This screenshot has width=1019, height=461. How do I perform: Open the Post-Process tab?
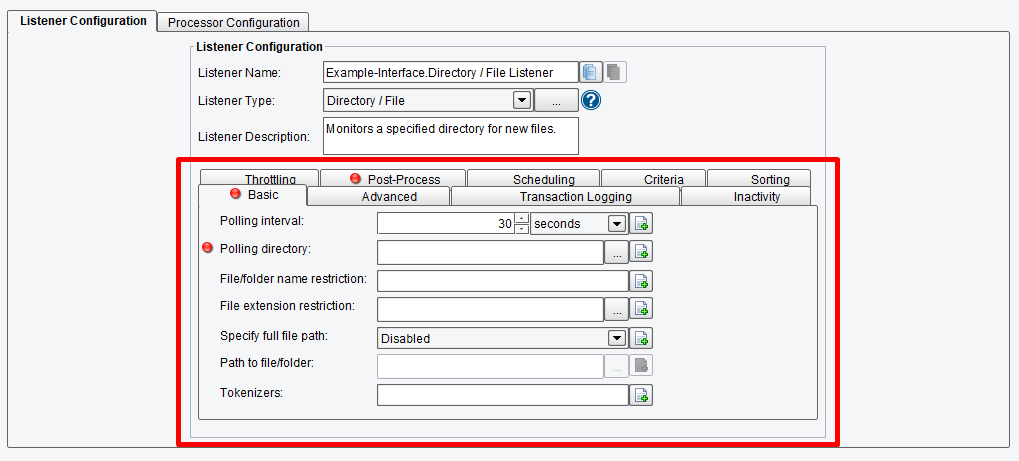click(393, 178)
